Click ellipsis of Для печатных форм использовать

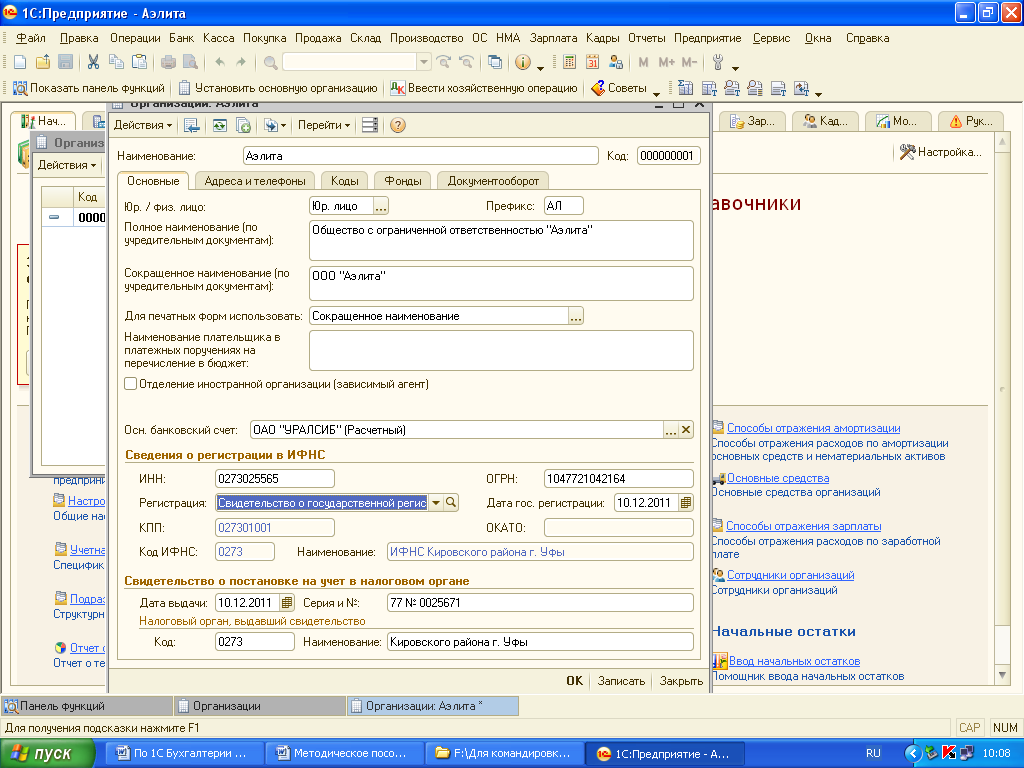click(575, 316)
